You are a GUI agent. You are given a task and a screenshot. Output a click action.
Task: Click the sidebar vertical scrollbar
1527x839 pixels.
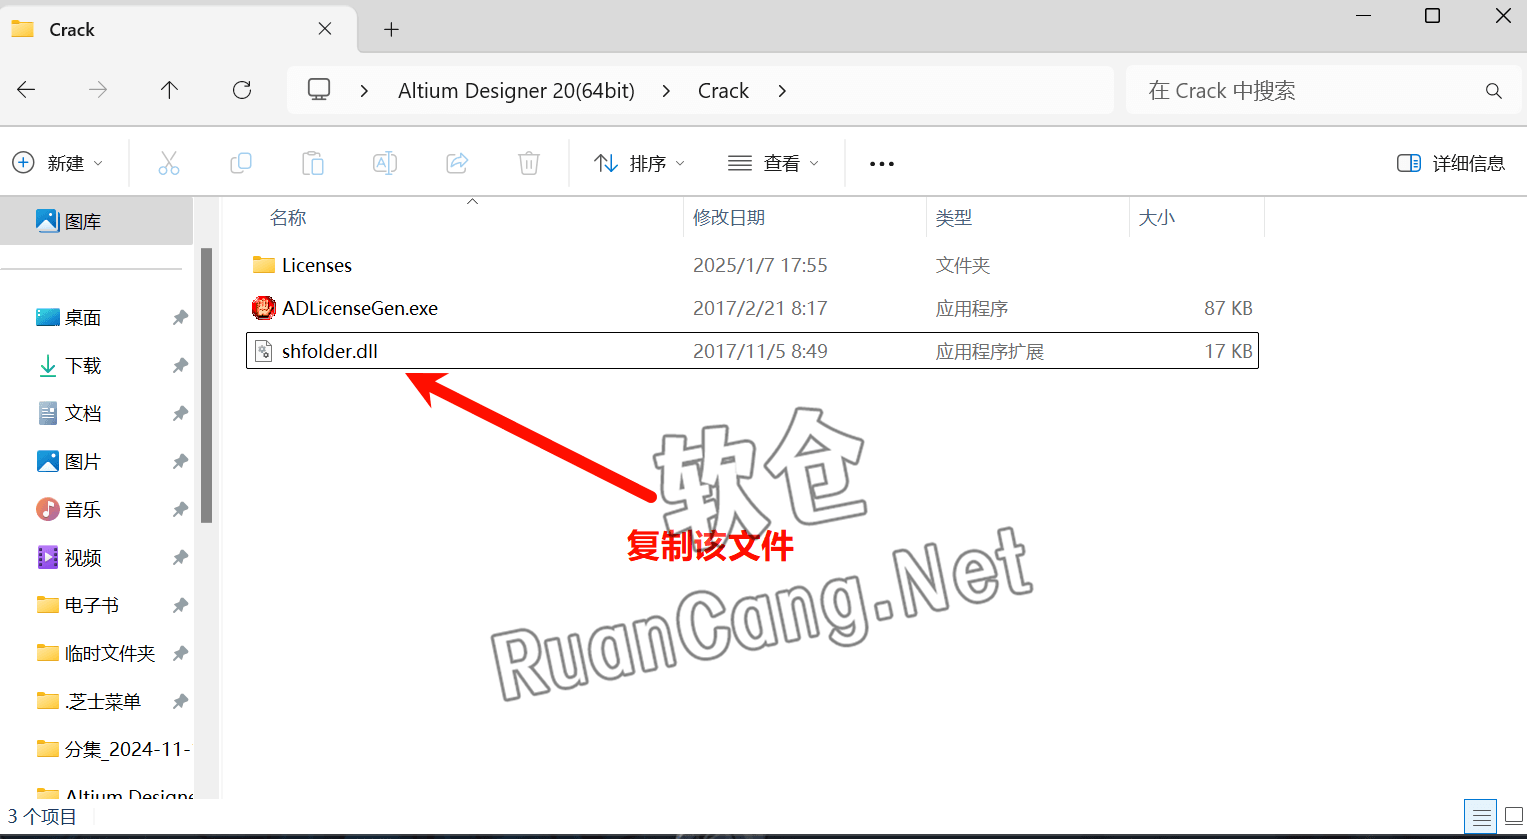[207, 385]
